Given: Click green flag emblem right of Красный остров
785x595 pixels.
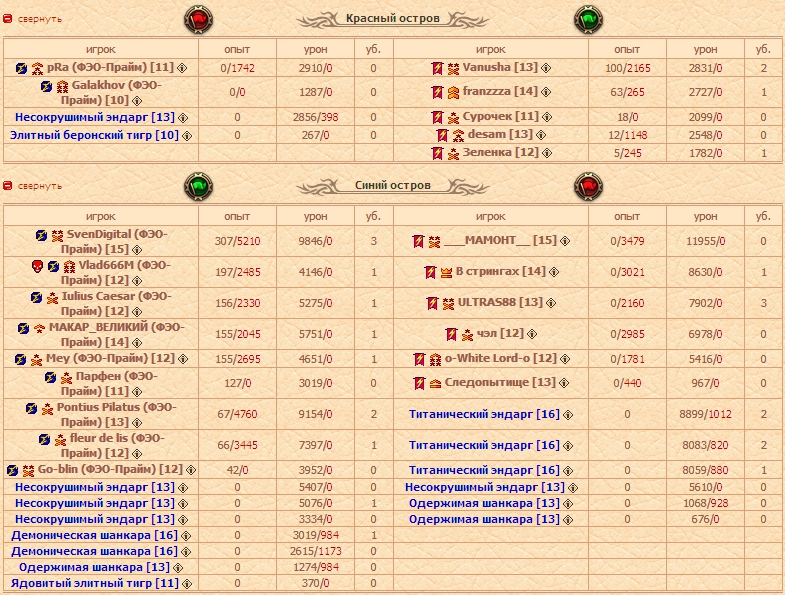Looking at the screenshot, I should click(588, 20).
